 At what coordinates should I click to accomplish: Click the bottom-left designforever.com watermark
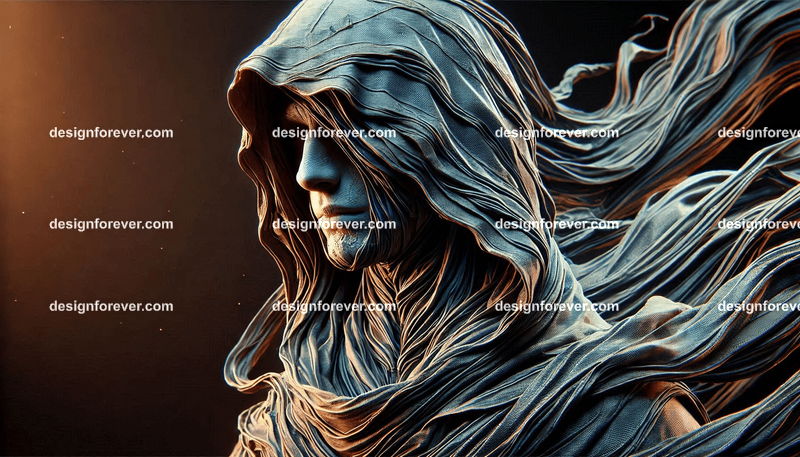(x=111, y=307)
